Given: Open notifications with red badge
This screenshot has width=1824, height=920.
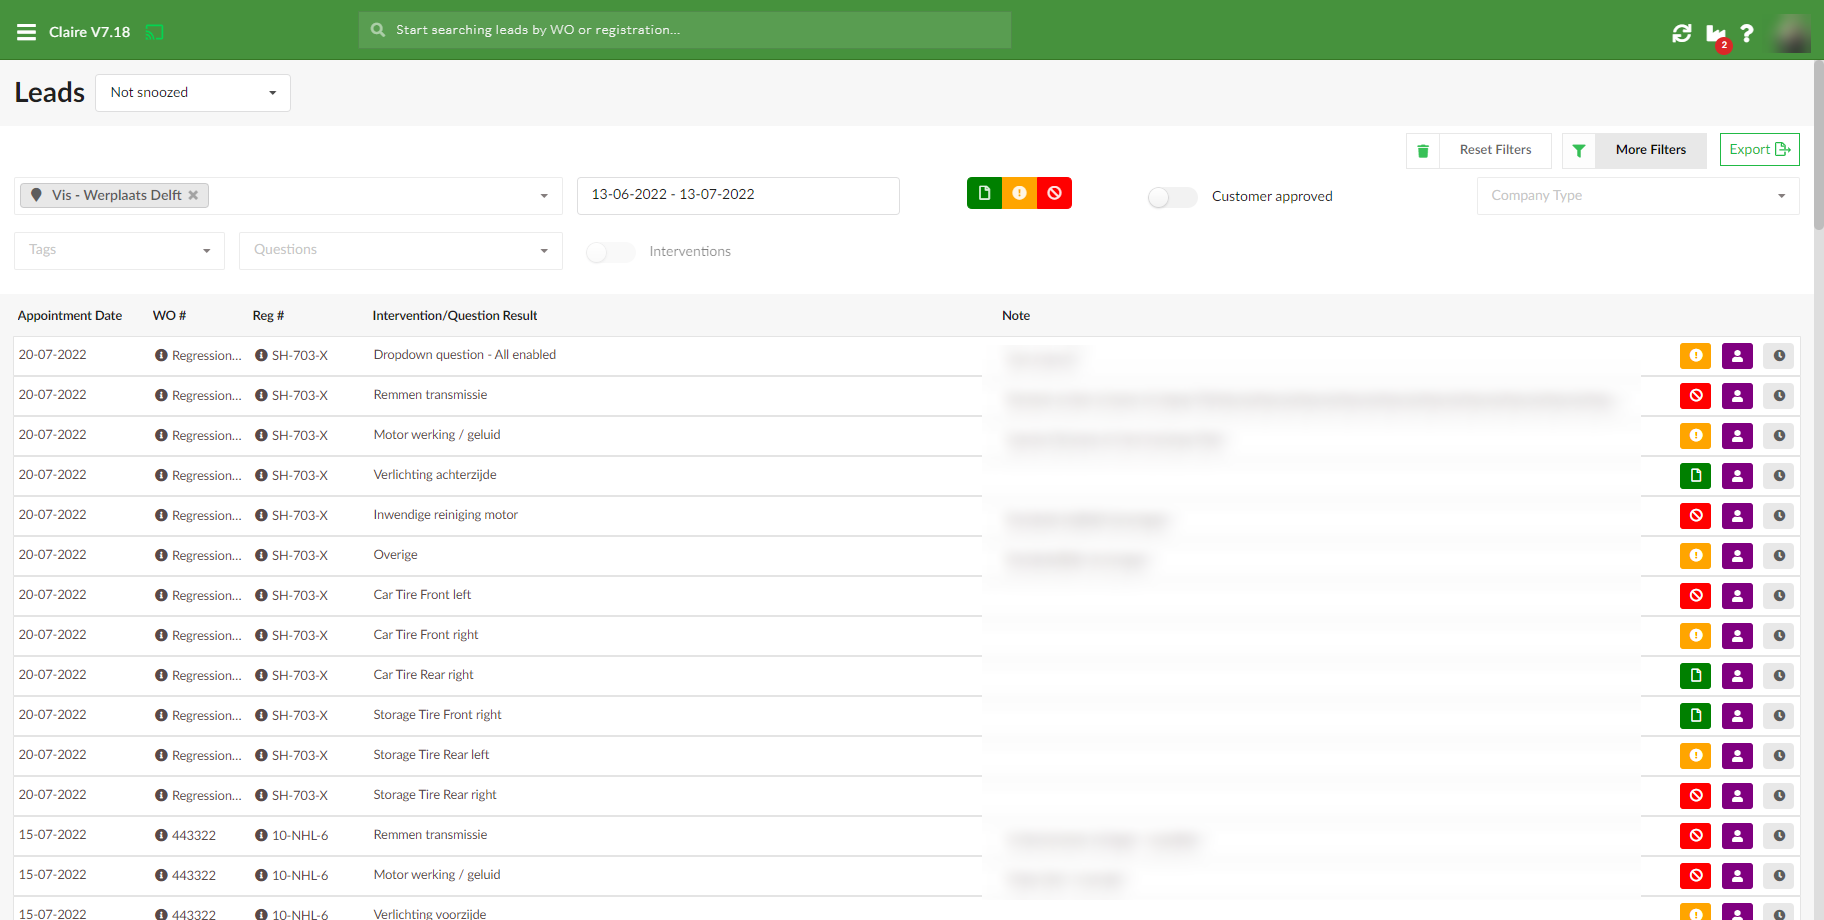Looking at the screenshot, I should click(x=1716, y=34).
